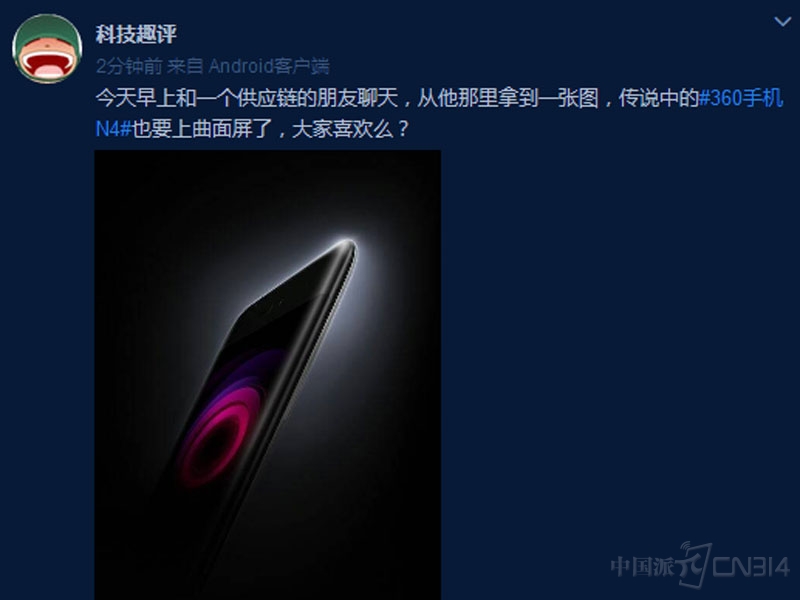Click the 中国派 watermark text

point(642,566)
